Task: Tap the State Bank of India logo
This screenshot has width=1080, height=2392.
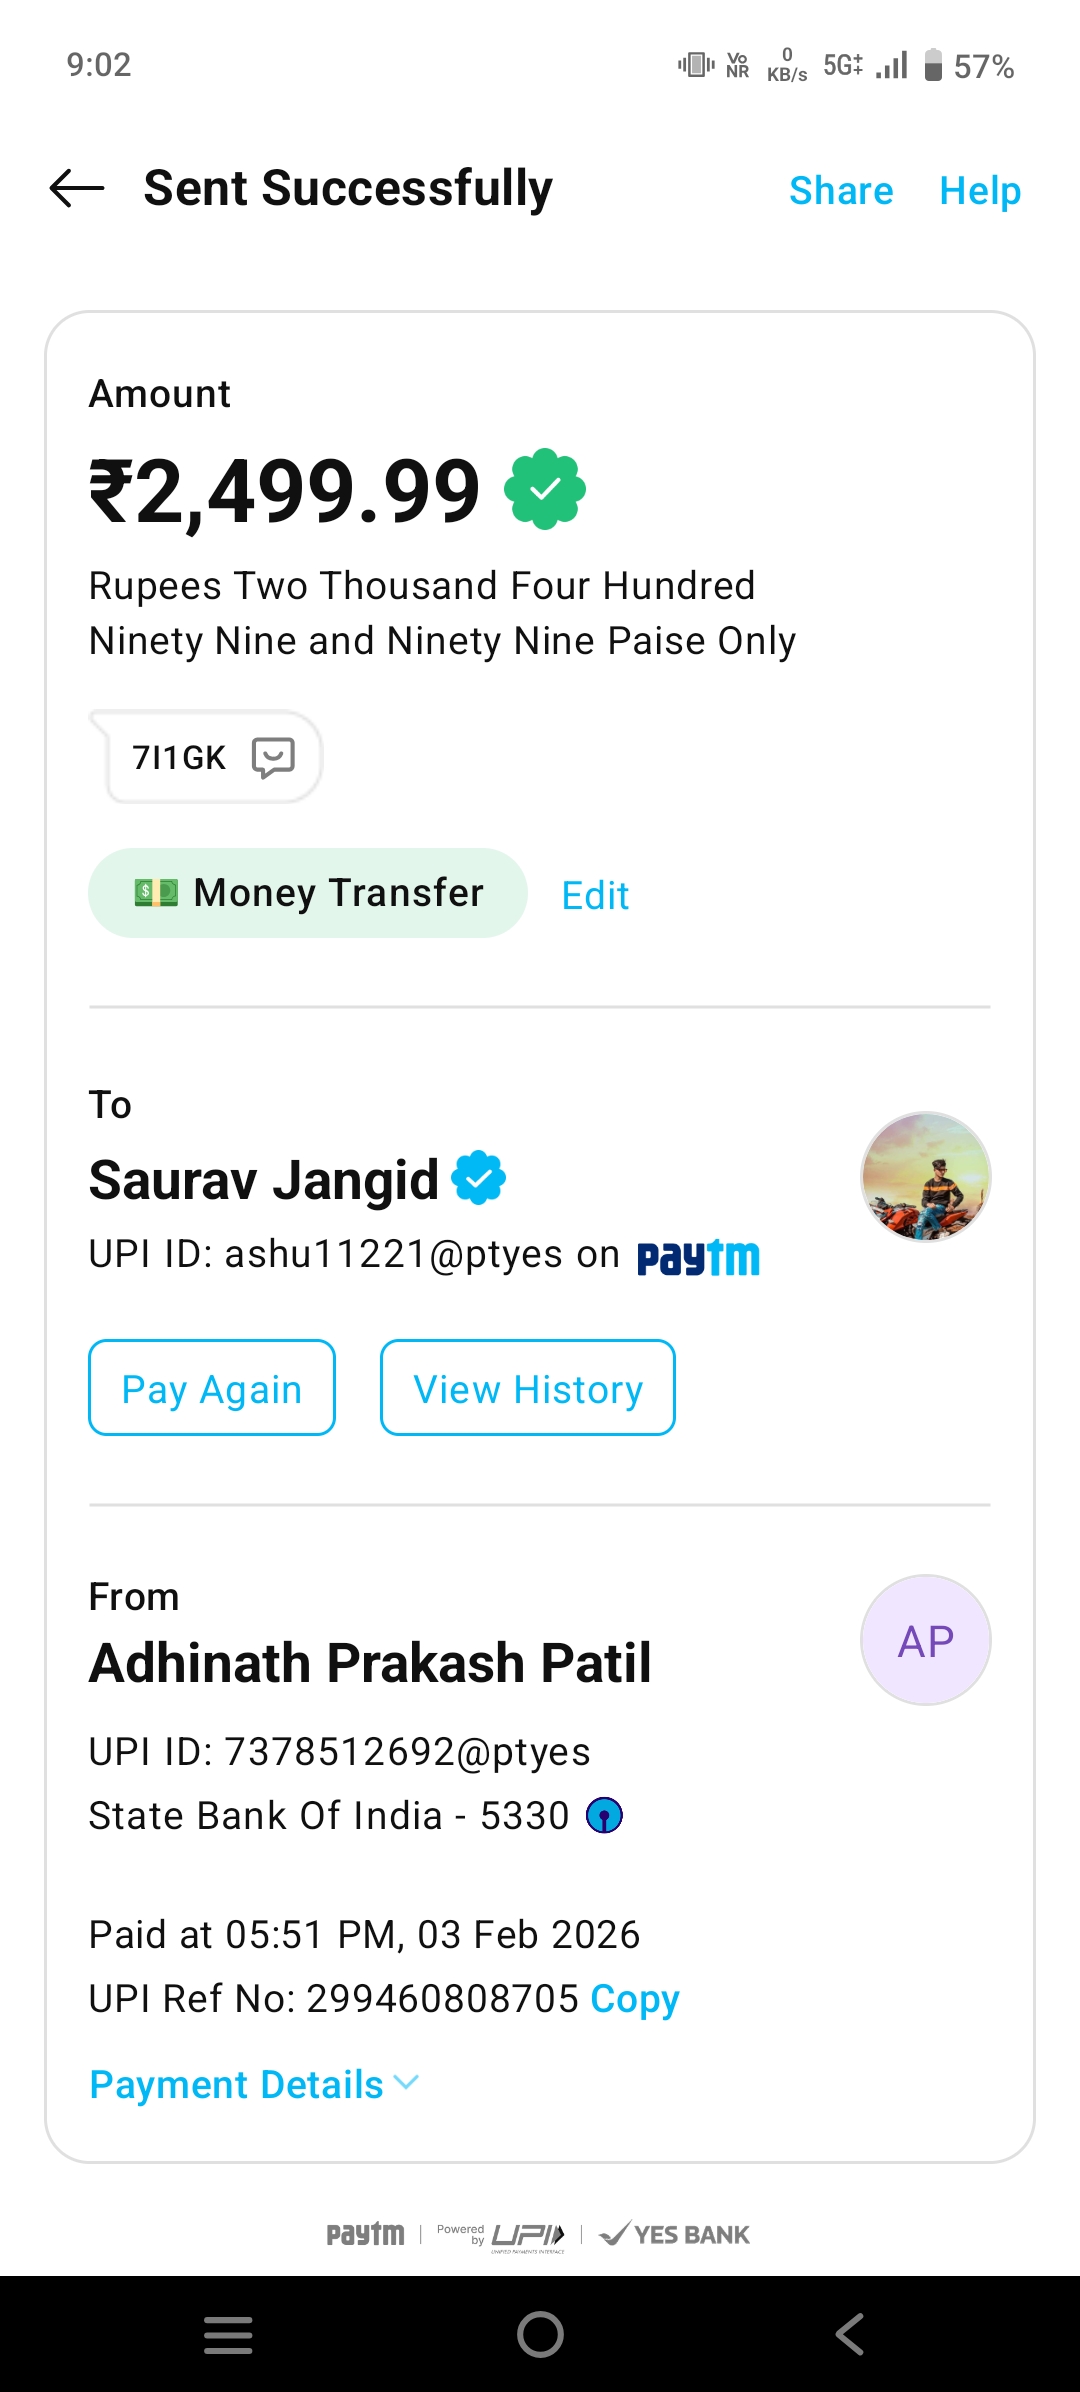Action: 604,1815
